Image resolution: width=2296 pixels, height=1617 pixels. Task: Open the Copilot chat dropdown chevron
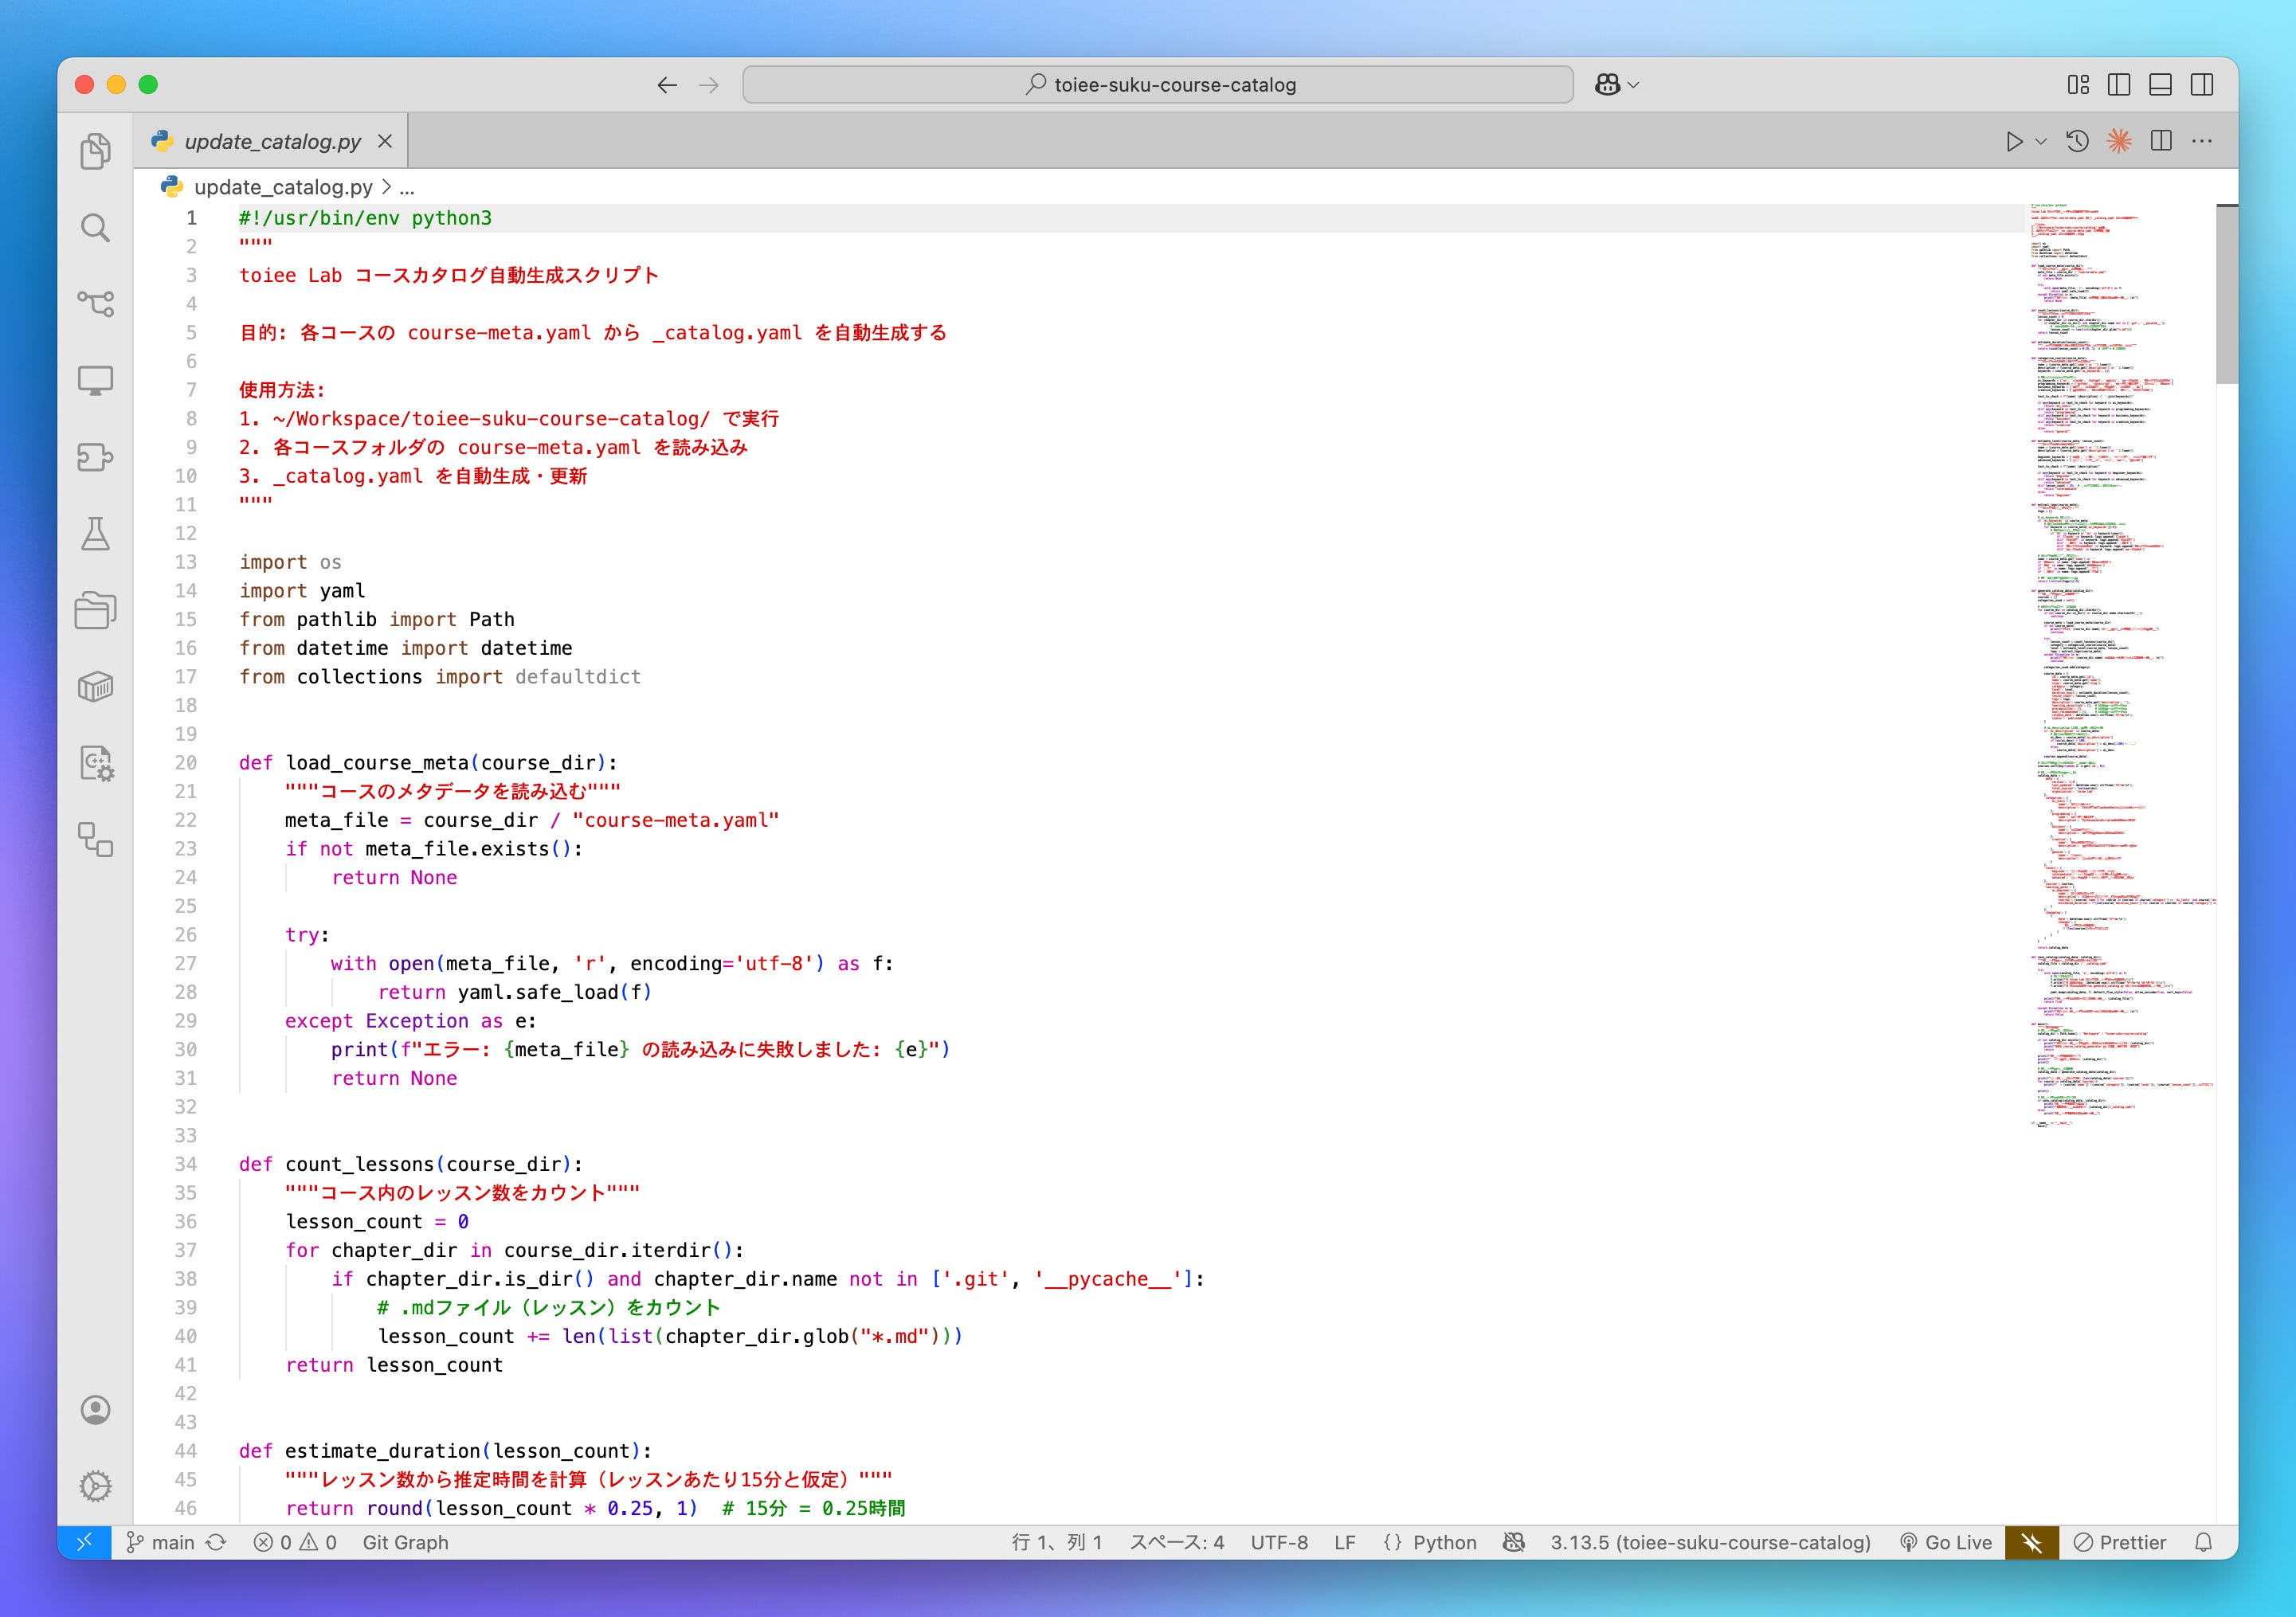click(x=1634, y=85)
